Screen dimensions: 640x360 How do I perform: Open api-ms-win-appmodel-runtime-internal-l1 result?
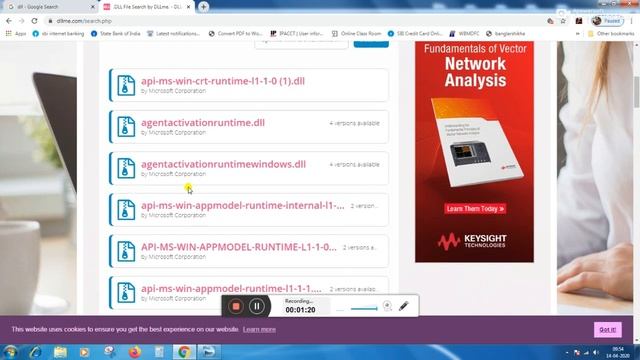[242, 205]
